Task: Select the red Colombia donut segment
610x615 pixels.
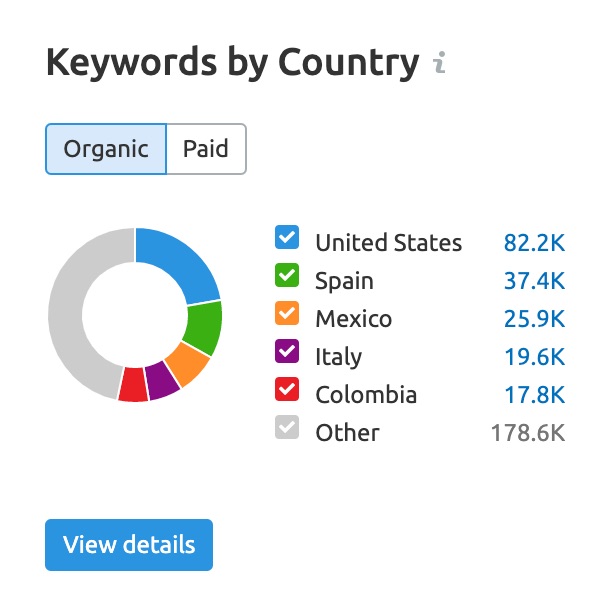Action: pyautogui.click(x=133, y=385)
